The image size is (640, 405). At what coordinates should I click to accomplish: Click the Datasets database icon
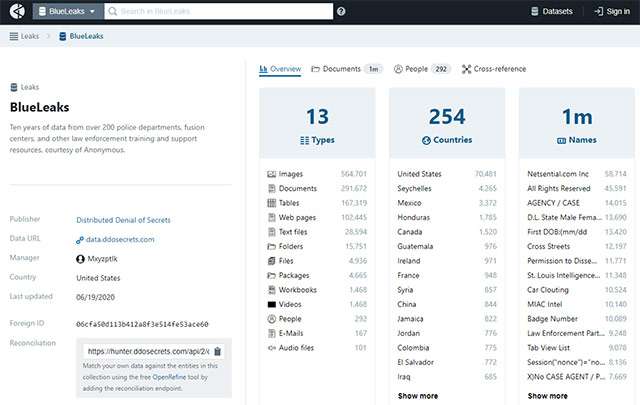coord(534,11)
